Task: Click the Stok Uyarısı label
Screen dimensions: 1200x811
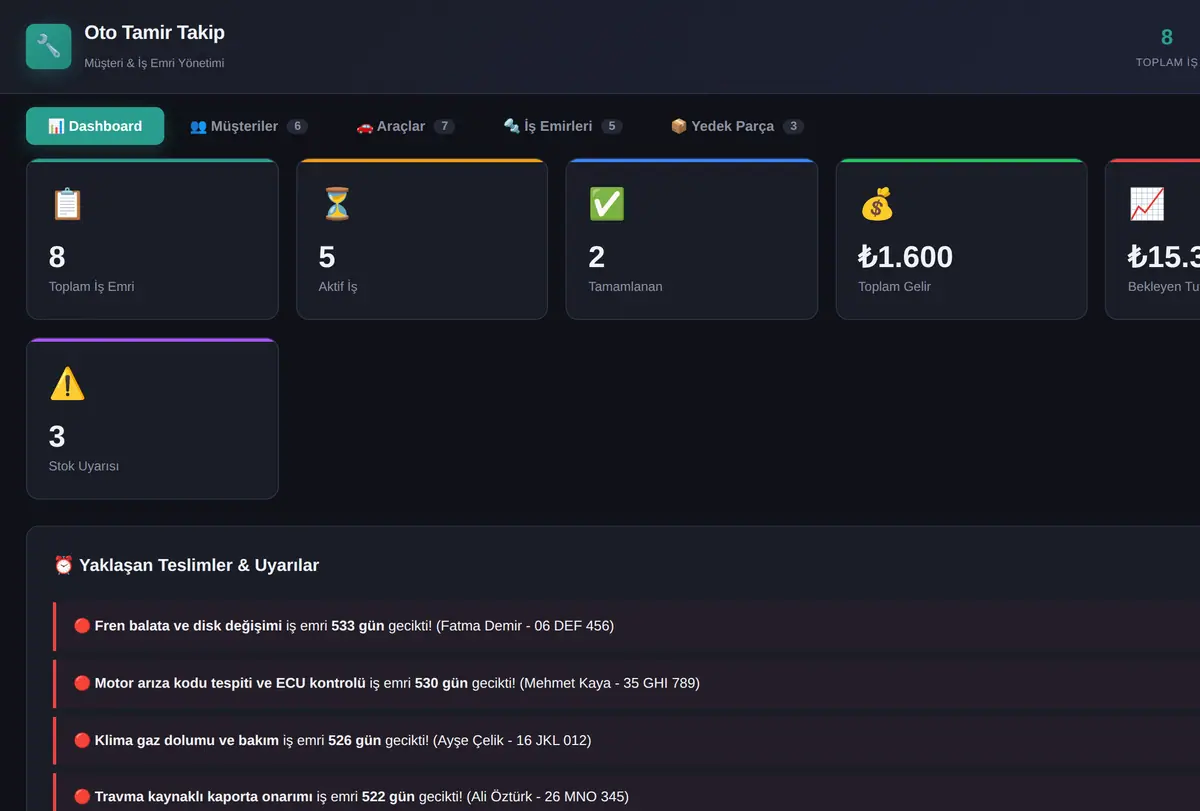Action: (84, 466)
